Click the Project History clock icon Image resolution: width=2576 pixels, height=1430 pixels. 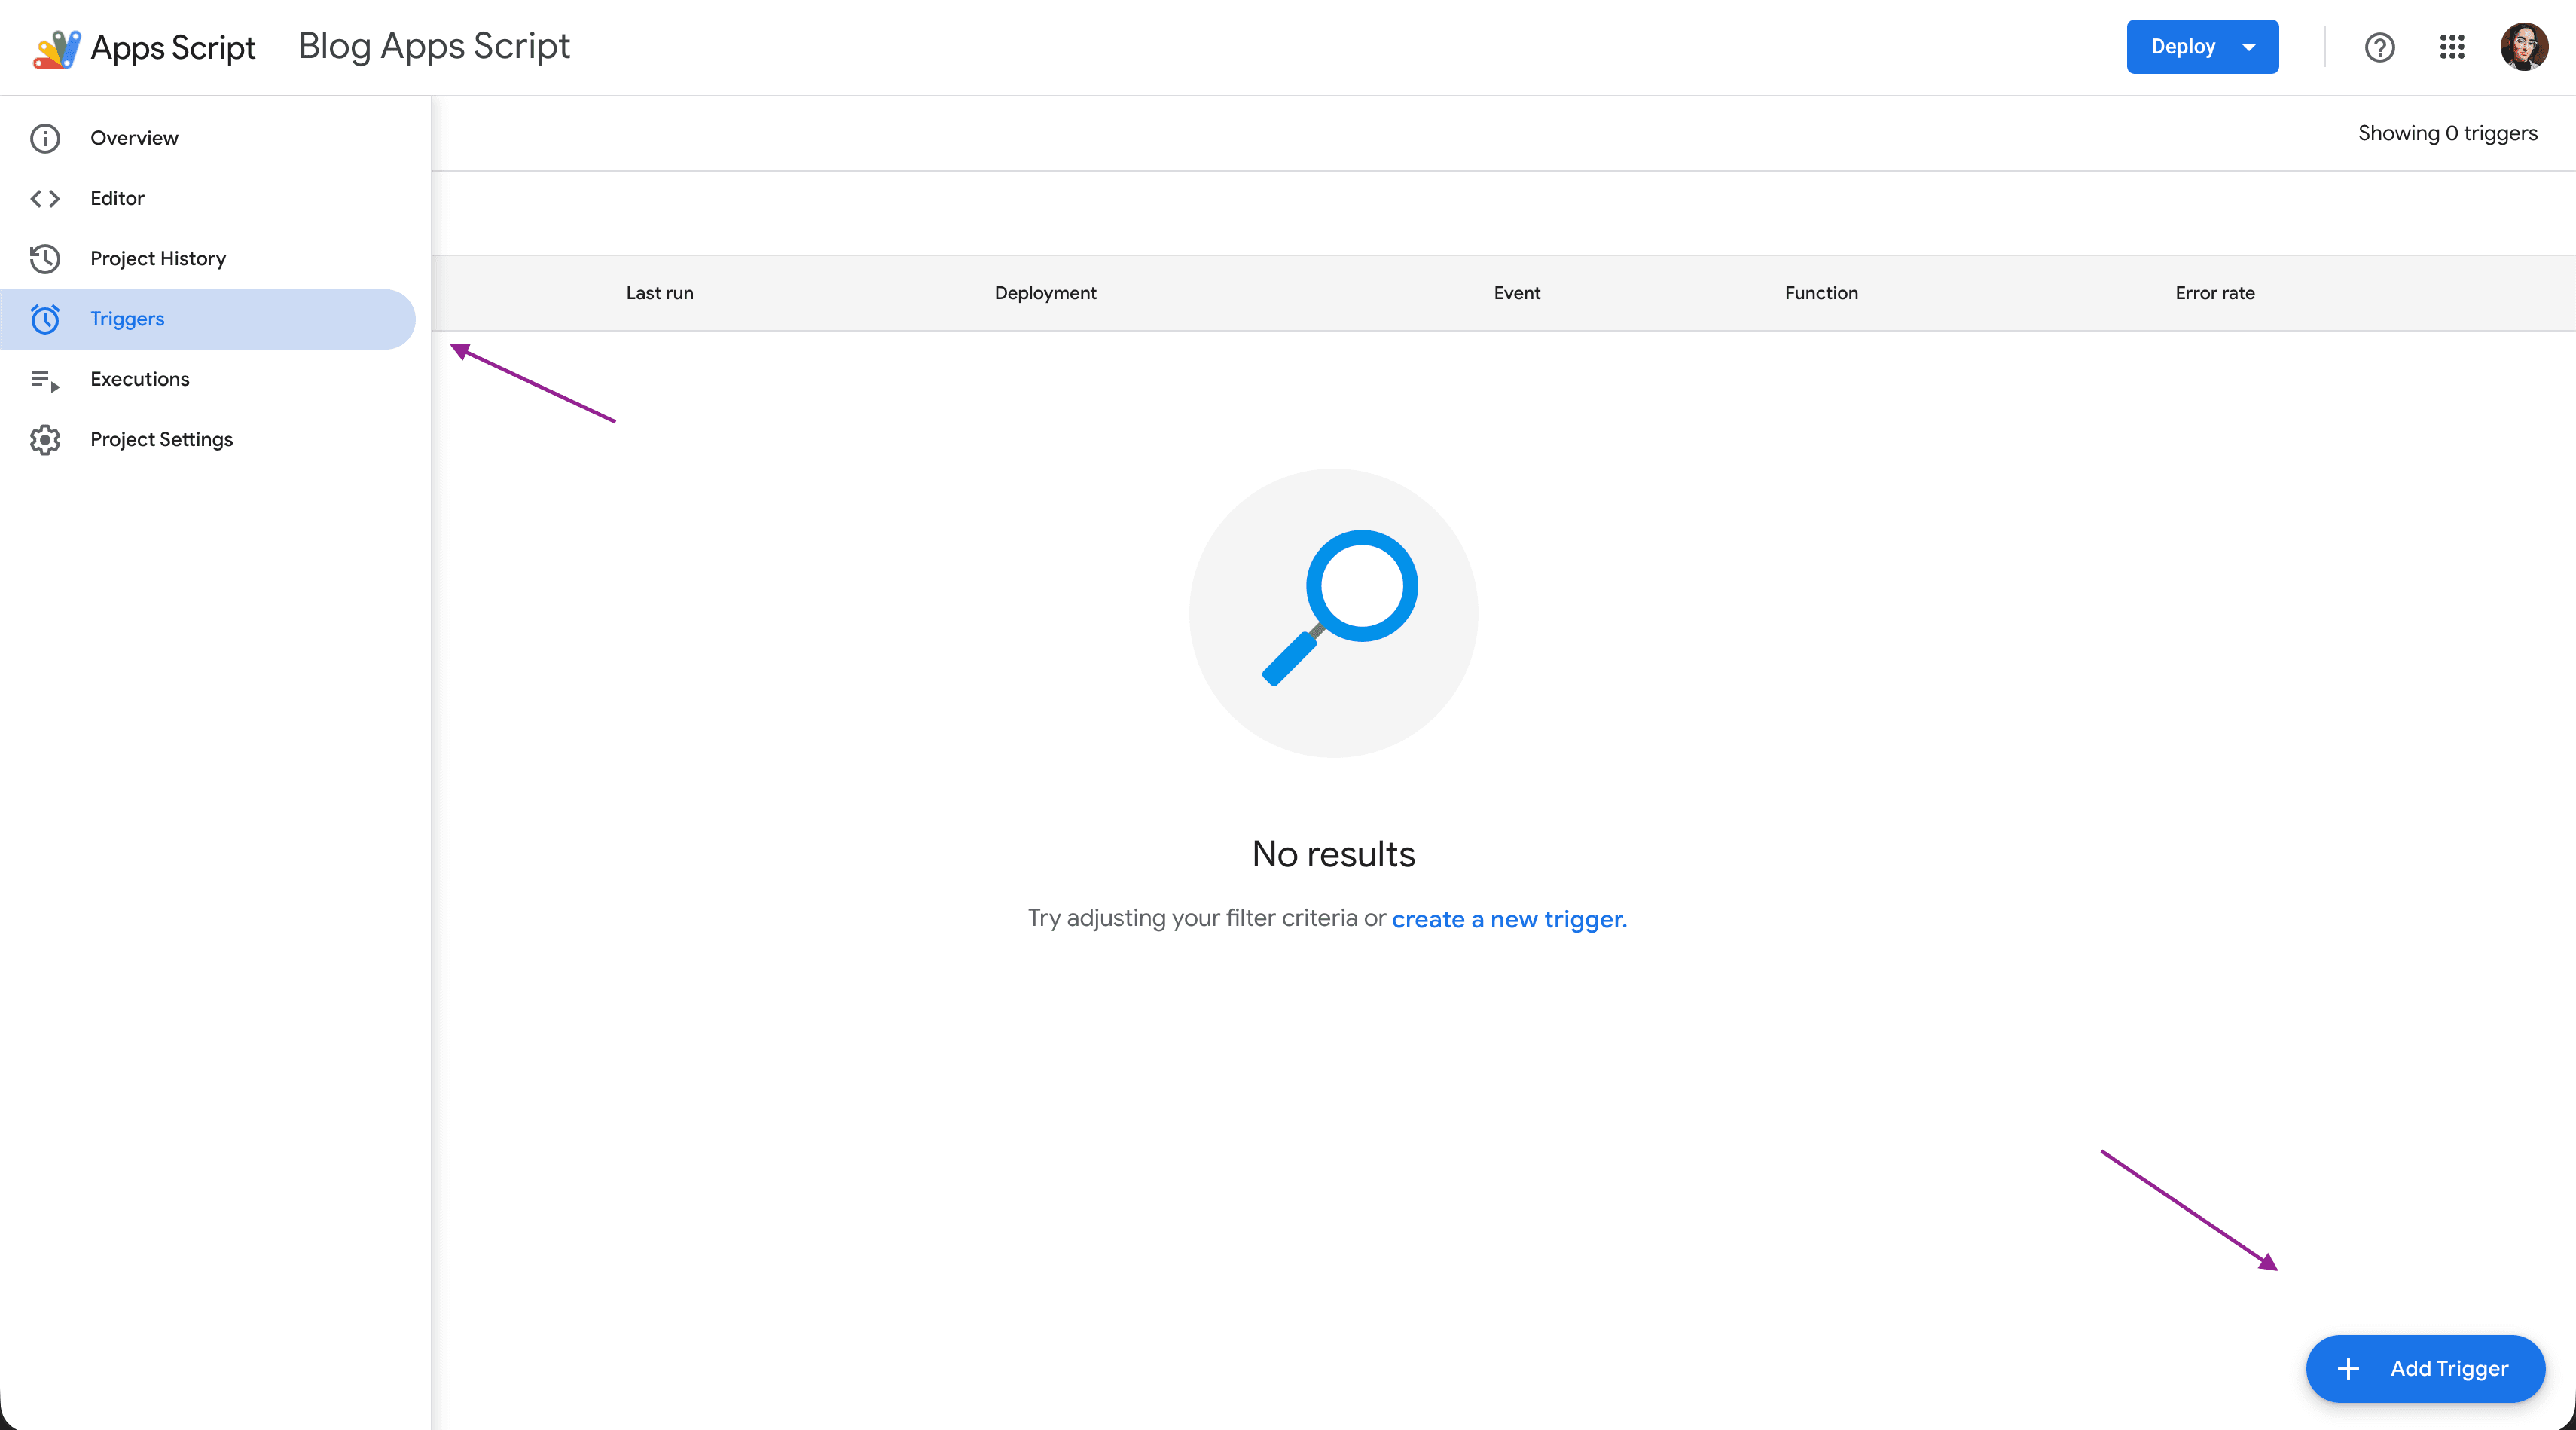coord(45,259)
